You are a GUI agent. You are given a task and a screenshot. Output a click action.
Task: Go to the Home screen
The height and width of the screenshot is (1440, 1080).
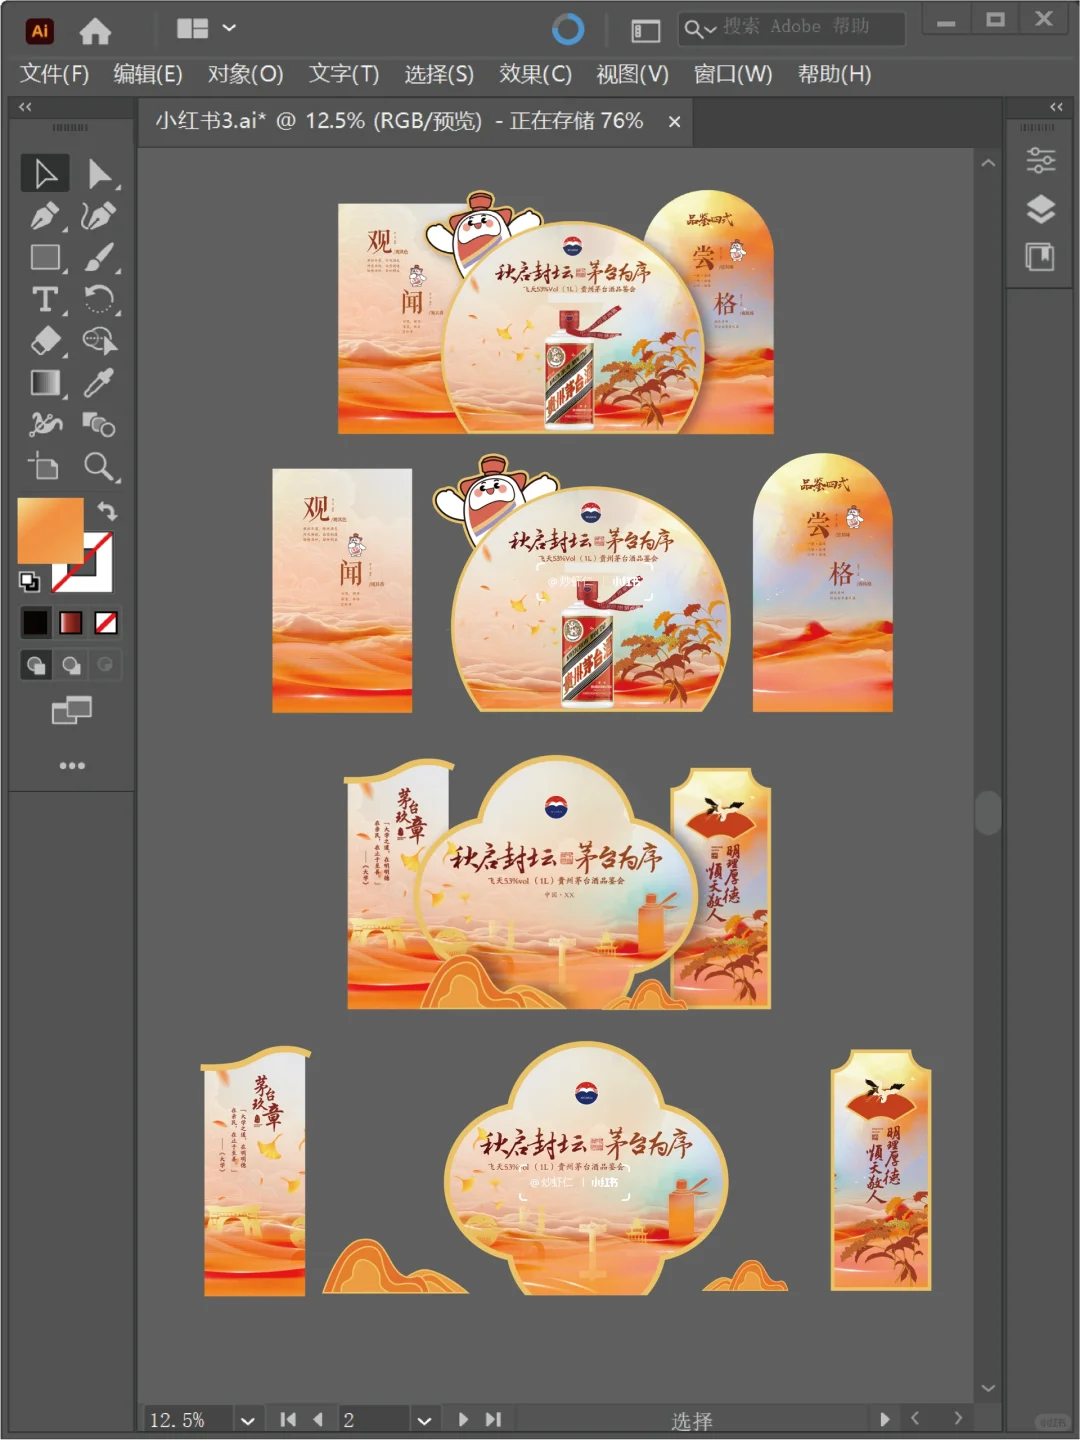(95, 31)
